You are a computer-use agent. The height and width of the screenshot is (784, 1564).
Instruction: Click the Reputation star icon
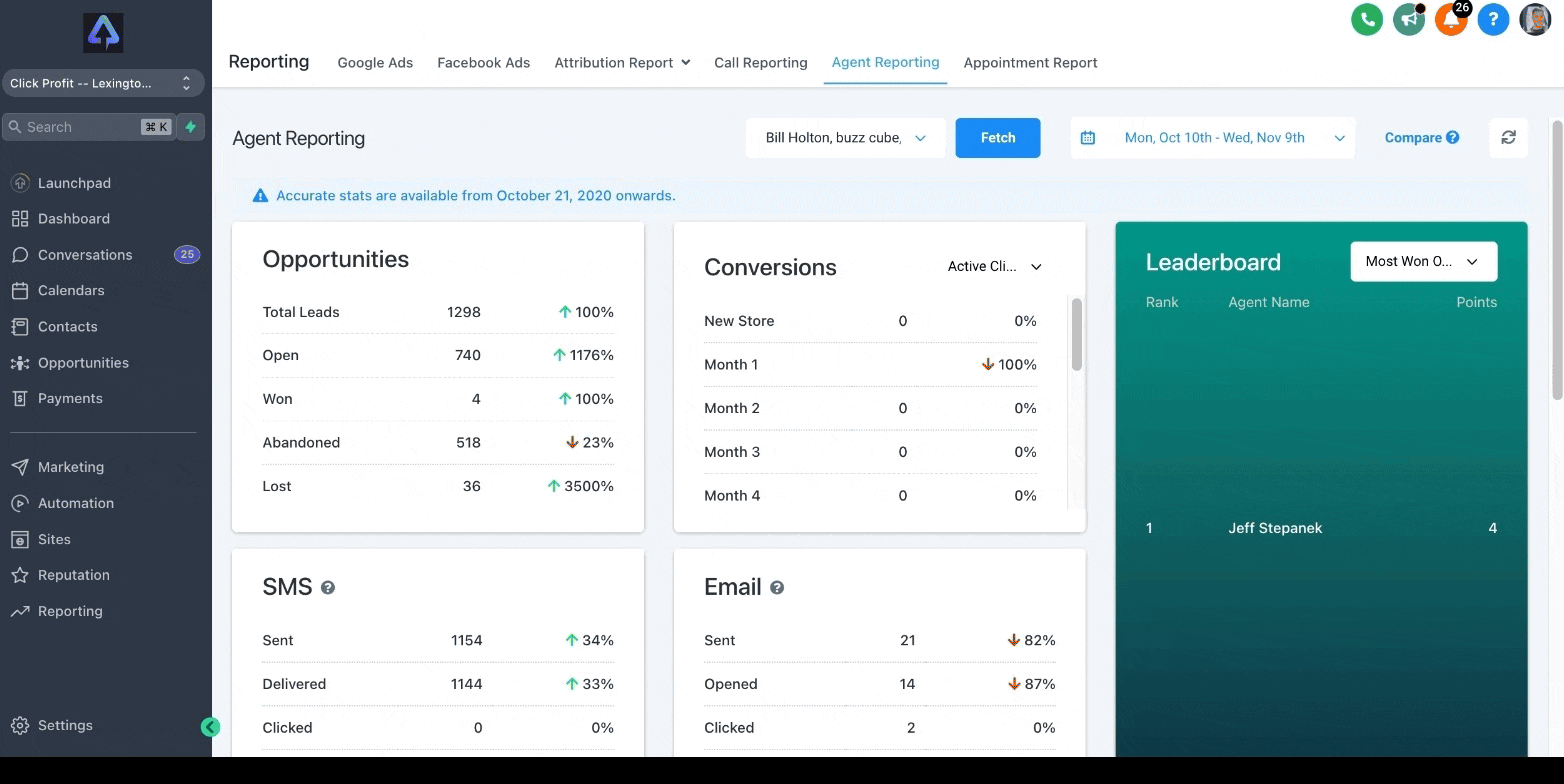(x=20, y=575)
